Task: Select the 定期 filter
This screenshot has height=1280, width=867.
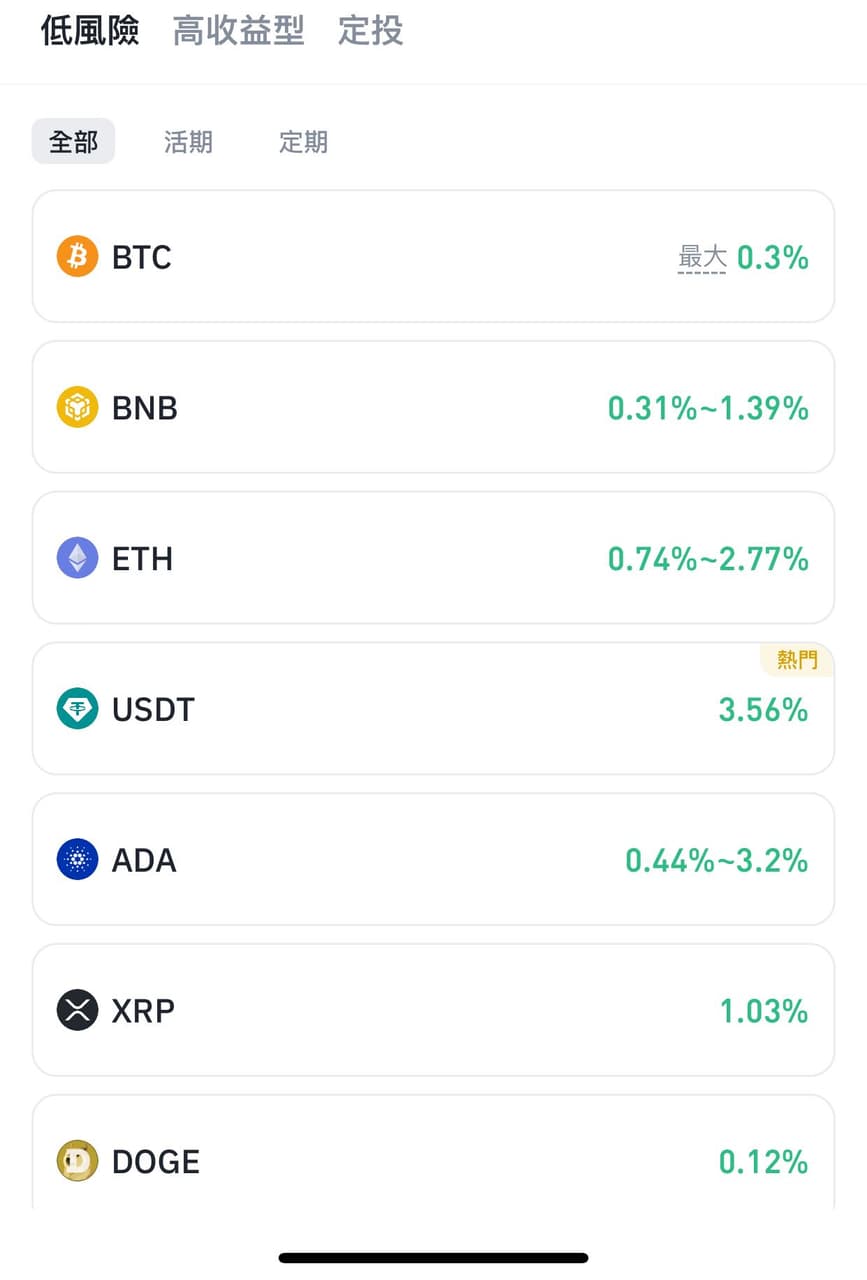Action: point(303,142)
